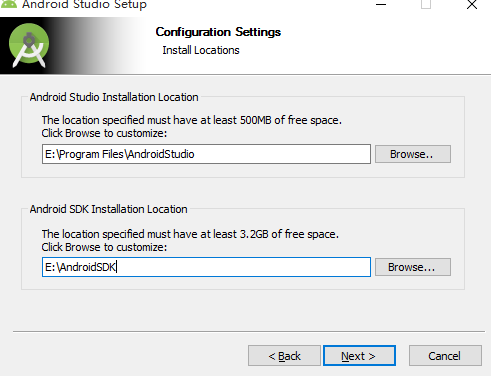Focus the Android Studio installation path field

click(x=206, y=154)
